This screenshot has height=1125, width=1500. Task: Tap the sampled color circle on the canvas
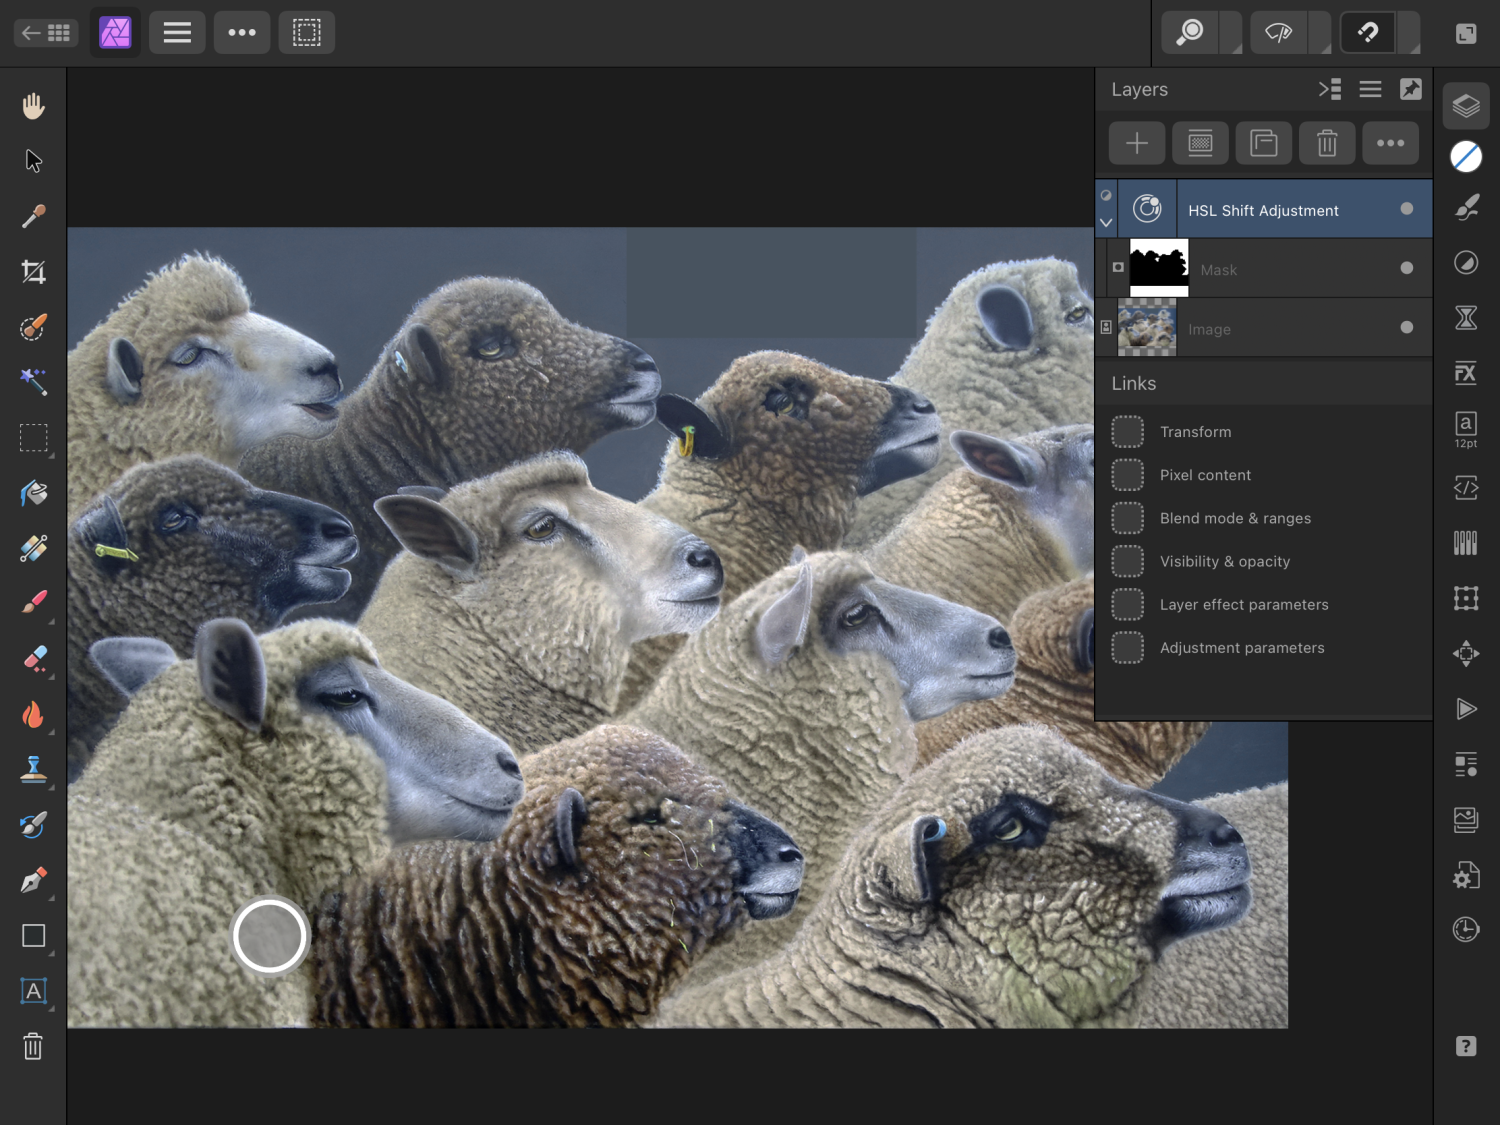click(x=269, y=935)
